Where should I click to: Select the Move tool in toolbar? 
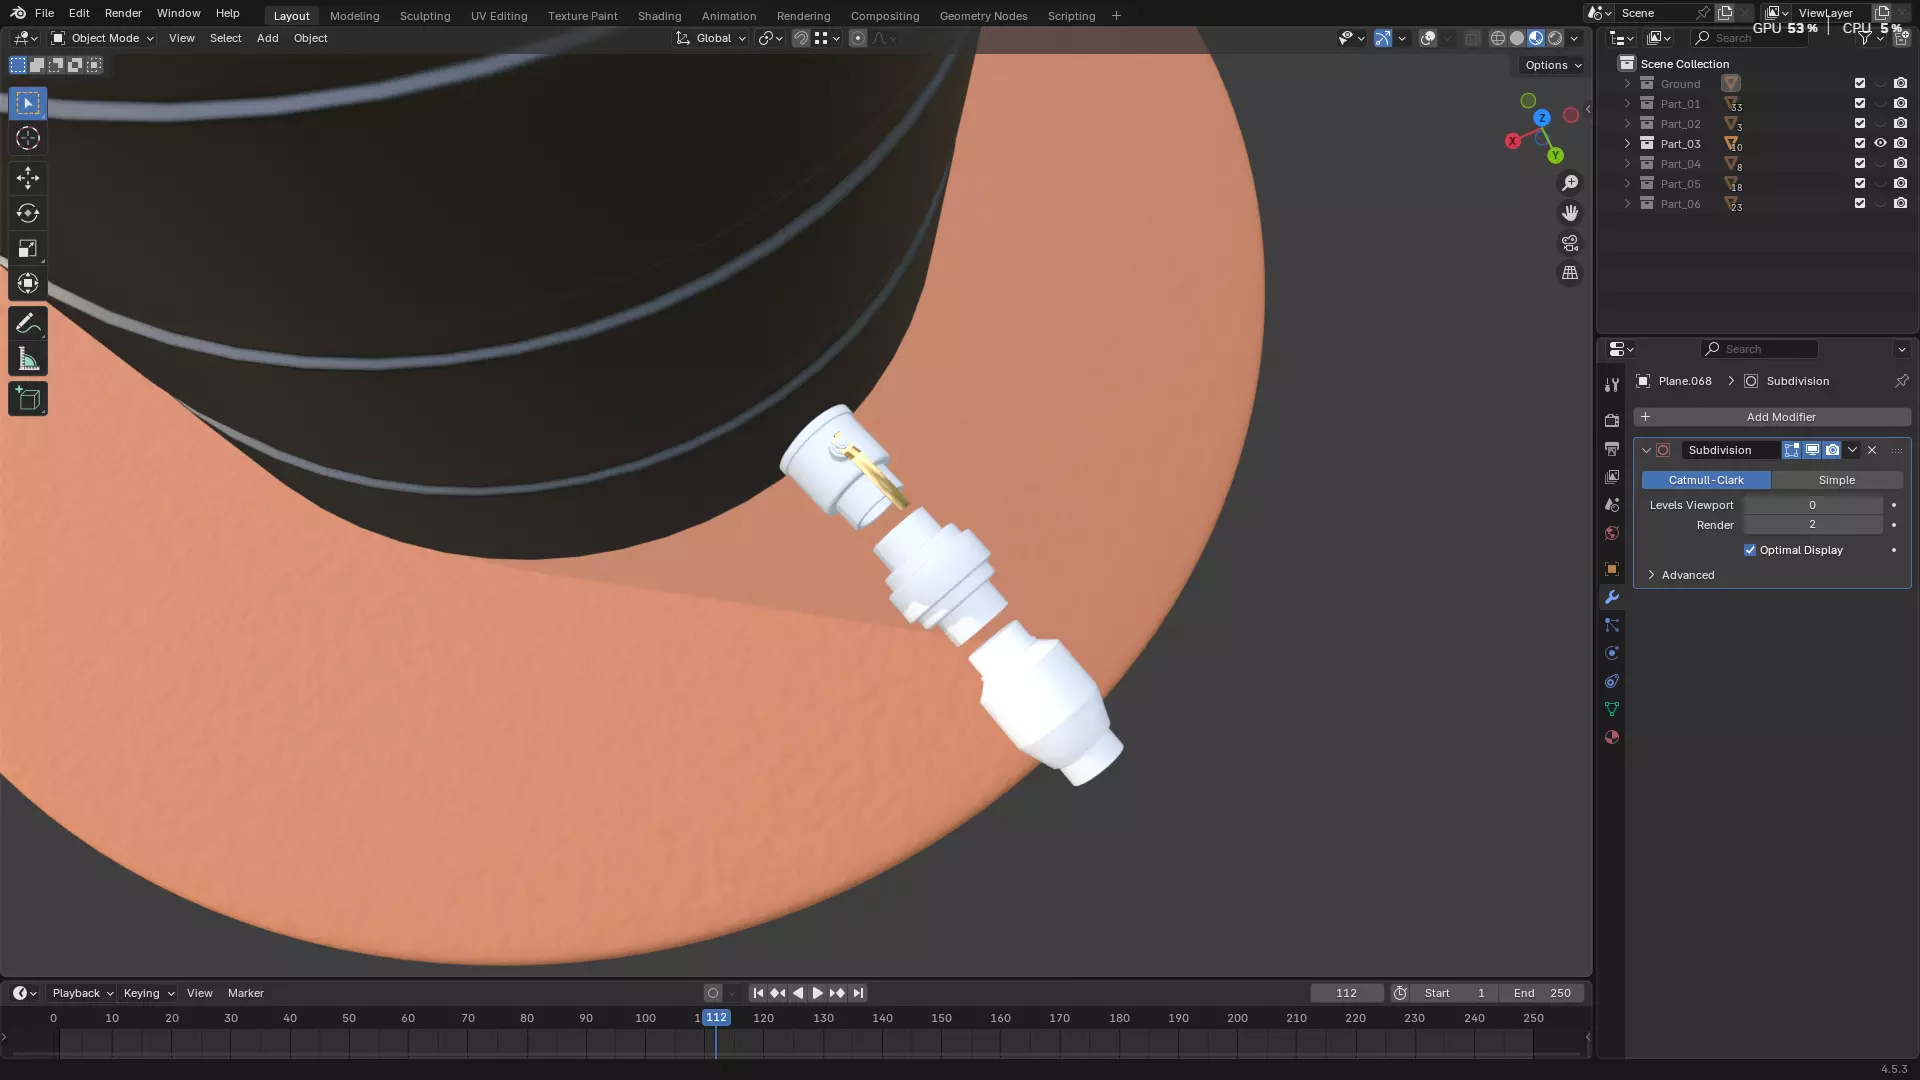point(28,178)
